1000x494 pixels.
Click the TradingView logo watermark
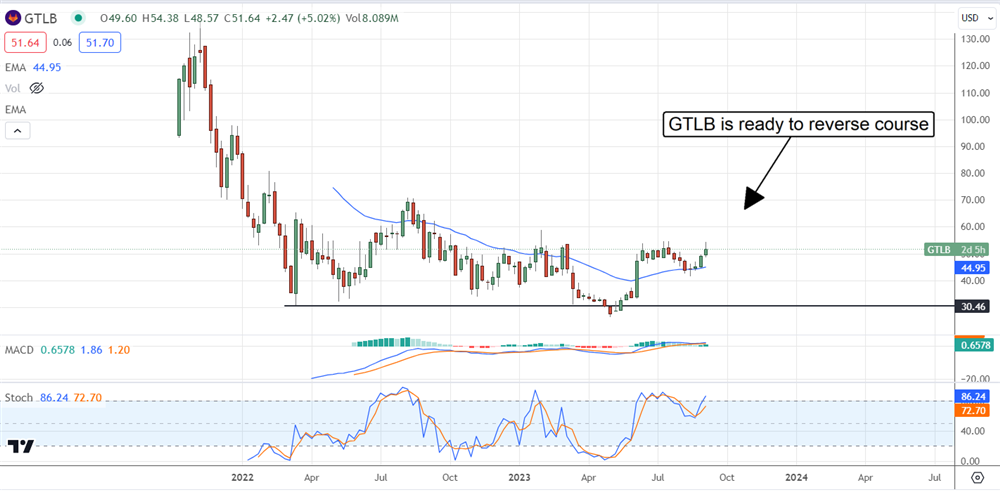(19, 446)
